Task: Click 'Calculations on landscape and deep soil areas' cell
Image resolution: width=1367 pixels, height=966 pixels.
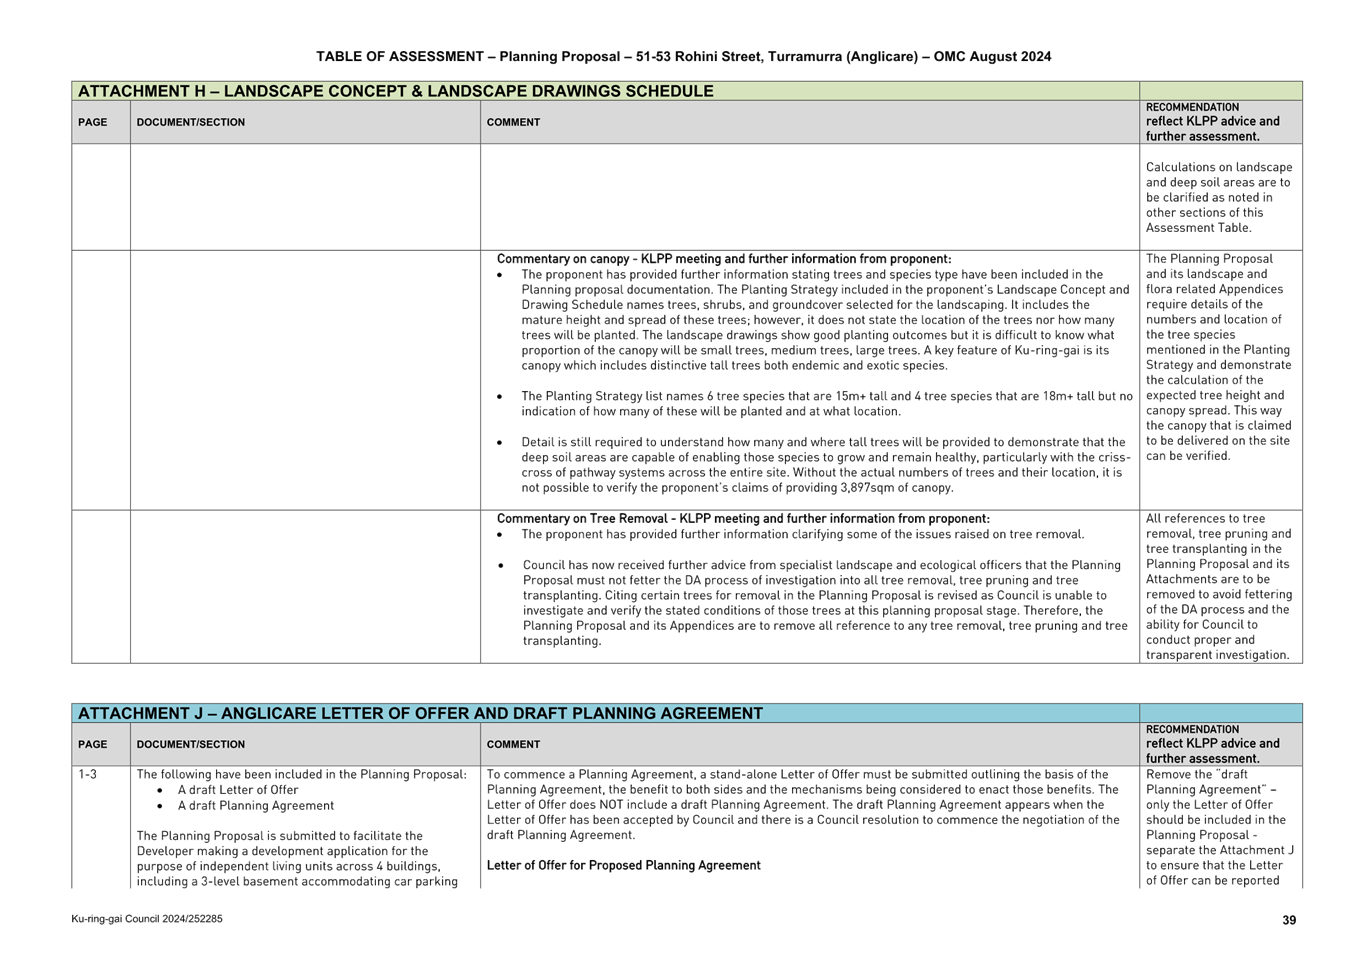Action: click(1219, 197)
